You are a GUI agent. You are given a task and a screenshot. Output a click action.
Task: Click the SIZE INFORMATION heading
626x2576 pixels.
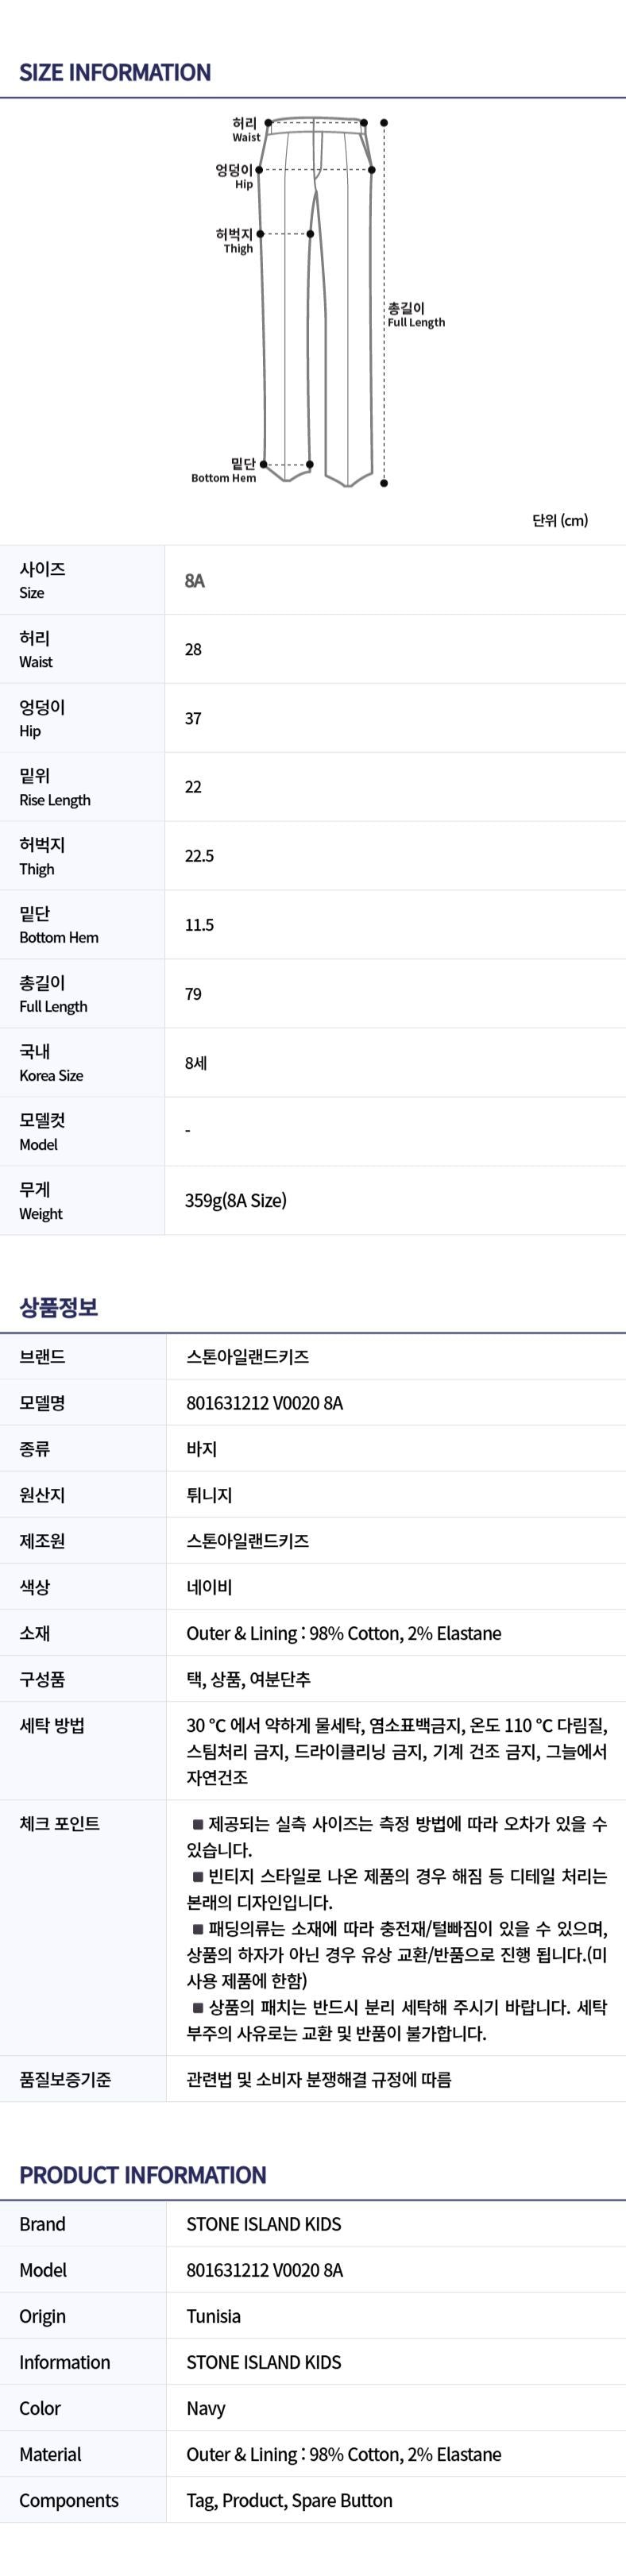click(x=115, y=72)
